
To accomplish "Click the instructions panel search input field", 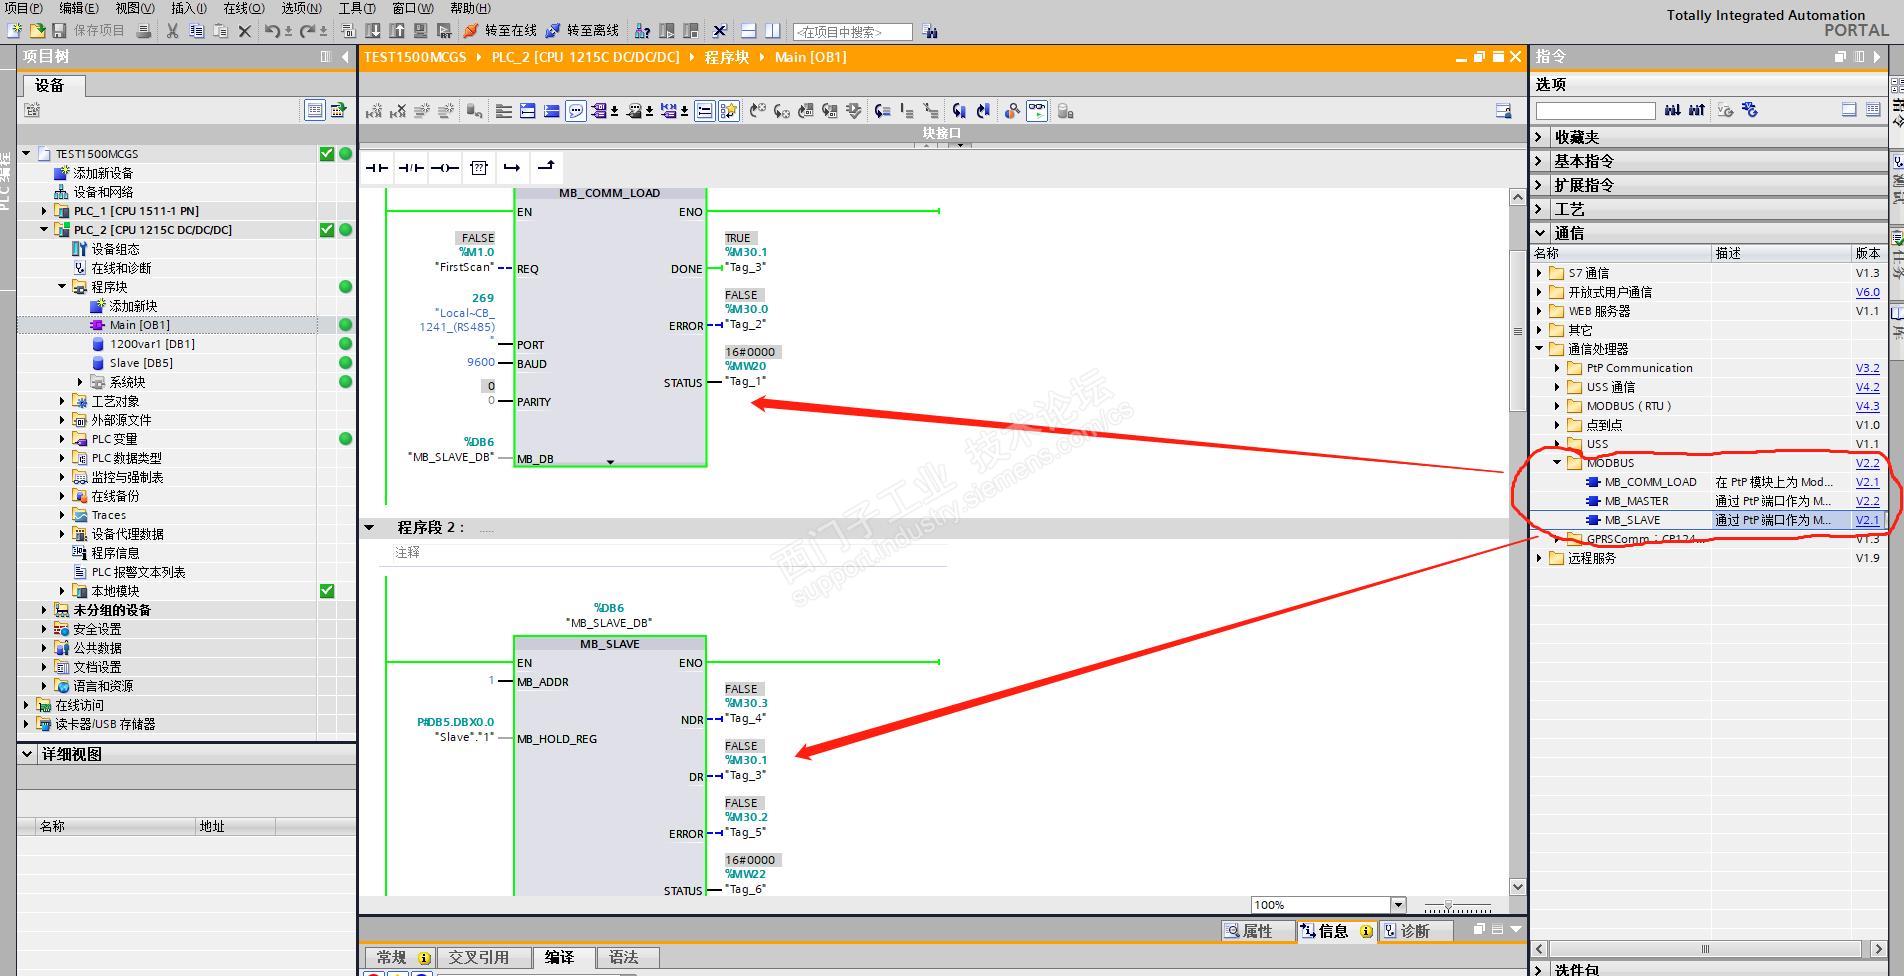I will click(1595, 110).
